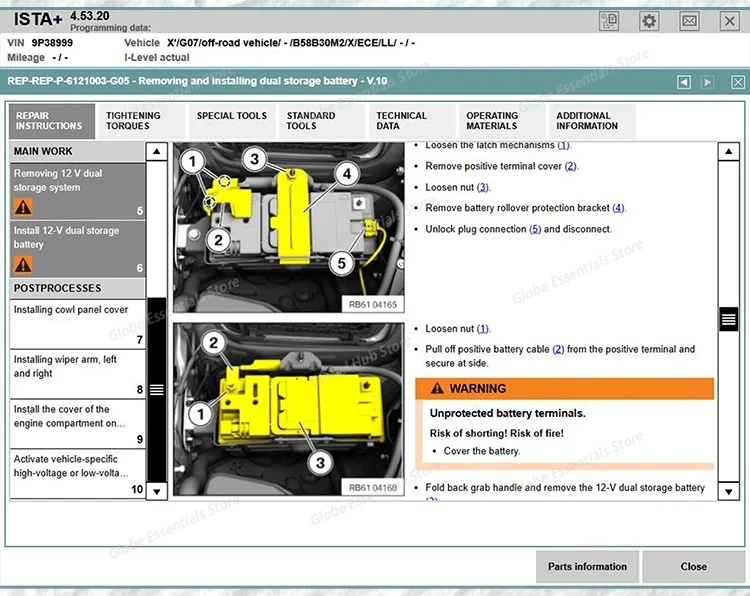Viewport: 750px width, 596px height.
Task: Open the Technical Data tab
Action: tap(411, 121)
